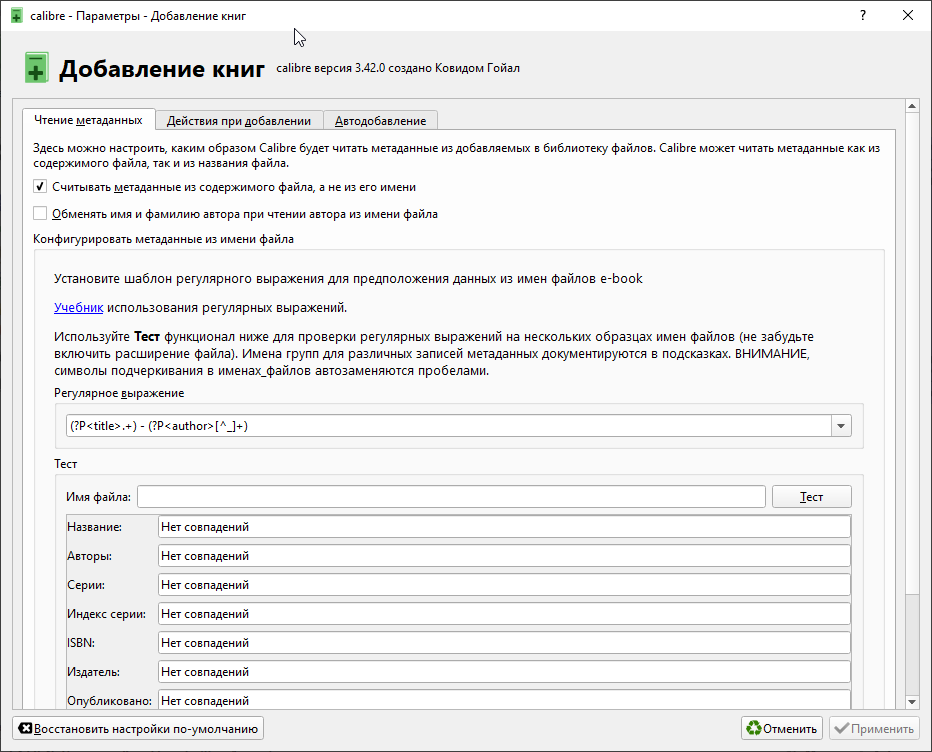932x752 pixels.
Task: Click the help question mark in the title bar
Action: [x=862, y=16]
